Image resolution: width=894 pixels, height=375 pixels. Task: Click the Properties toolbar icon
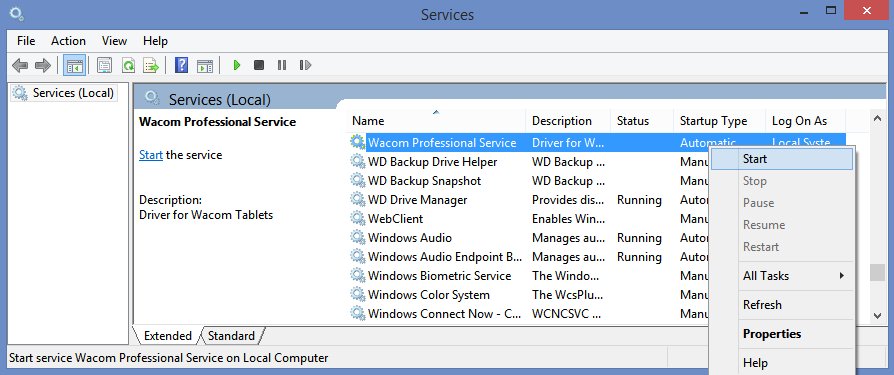[x=104, y=66]
